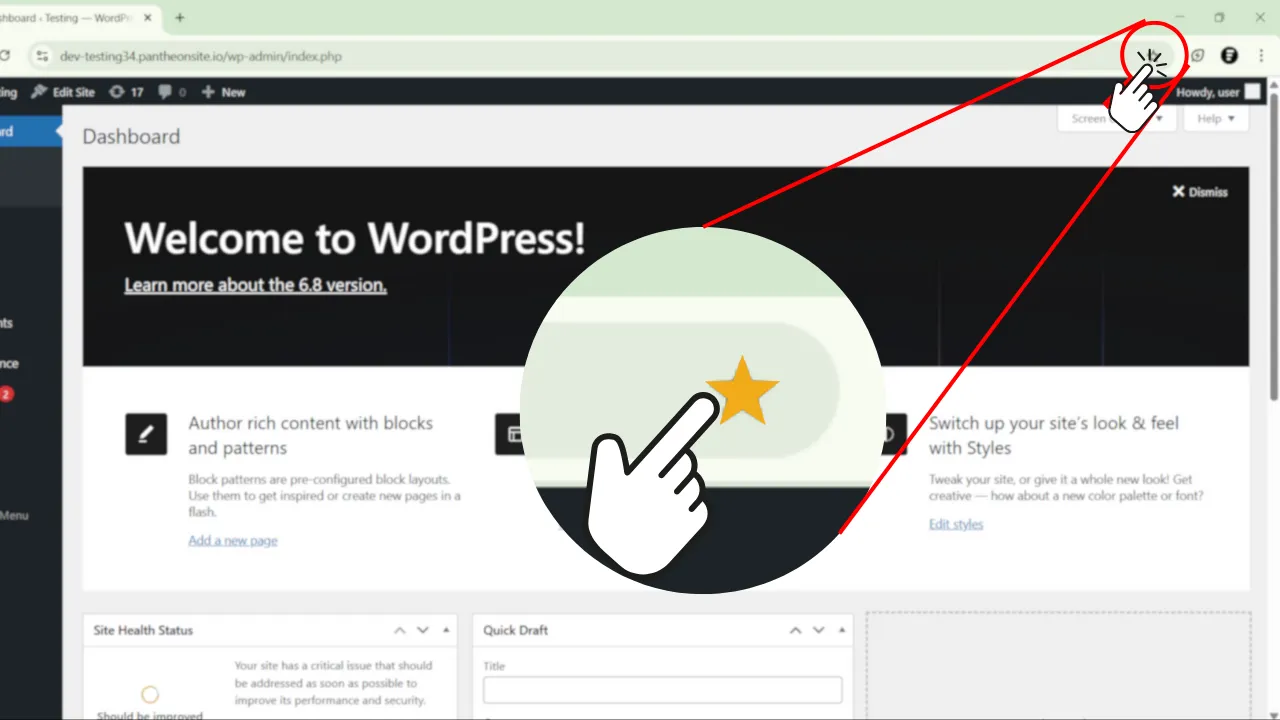
Task: Click the Site Health status circle indicator
Action: coord(150,694)
